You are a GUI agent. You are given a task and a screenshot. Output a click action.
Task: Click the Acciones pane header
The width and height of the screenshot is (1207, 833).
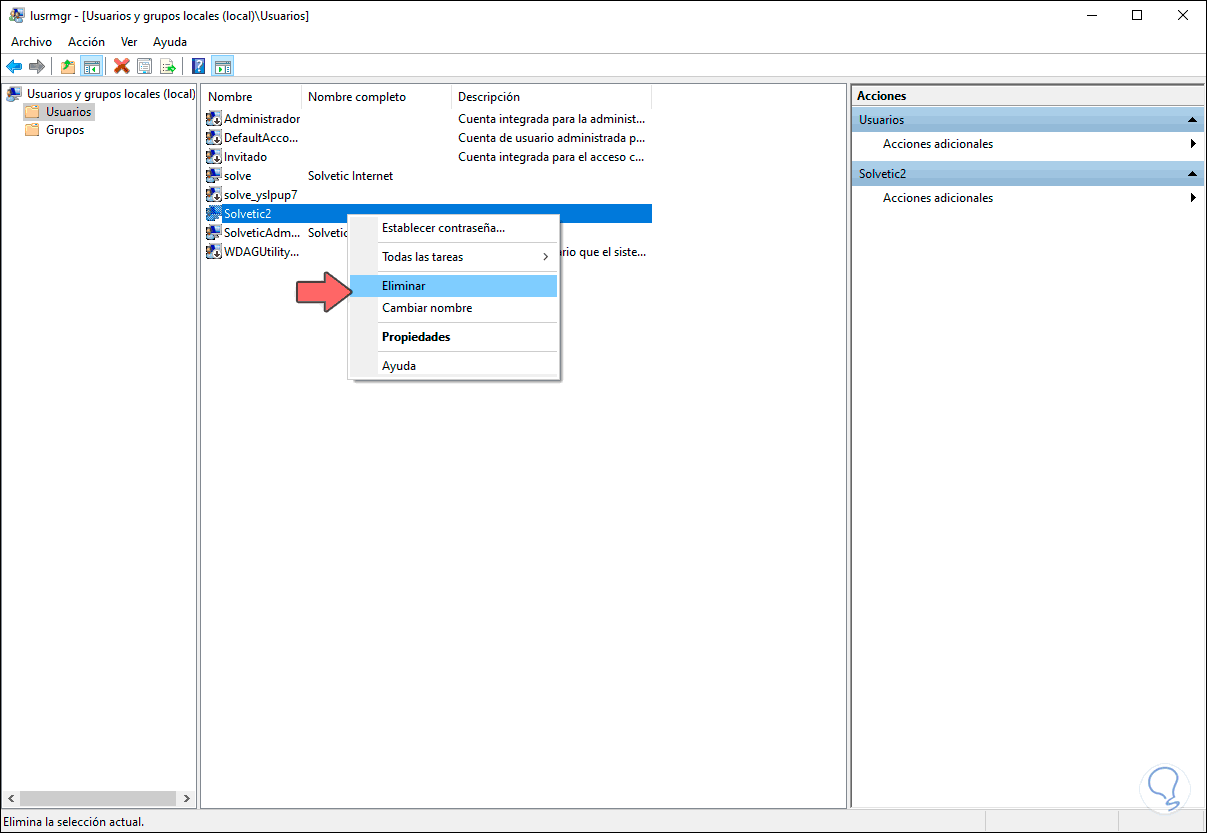tap(1028, 96)
